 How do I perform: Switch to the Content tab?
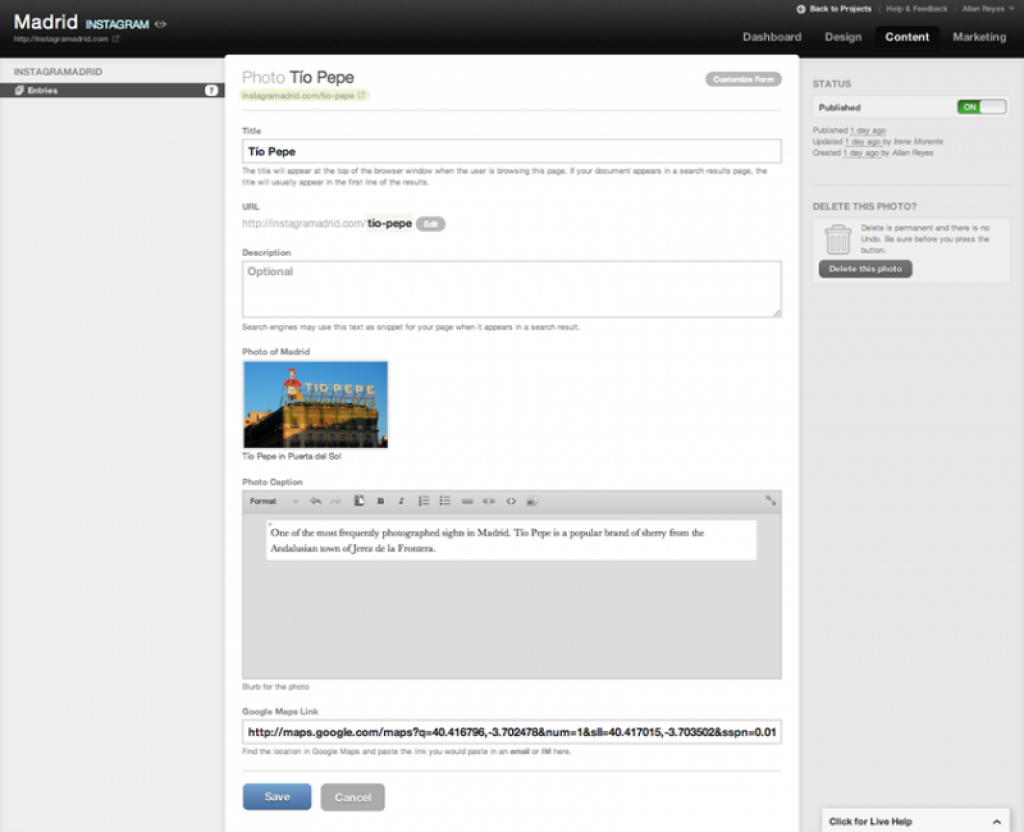click(x=907, y=37)
